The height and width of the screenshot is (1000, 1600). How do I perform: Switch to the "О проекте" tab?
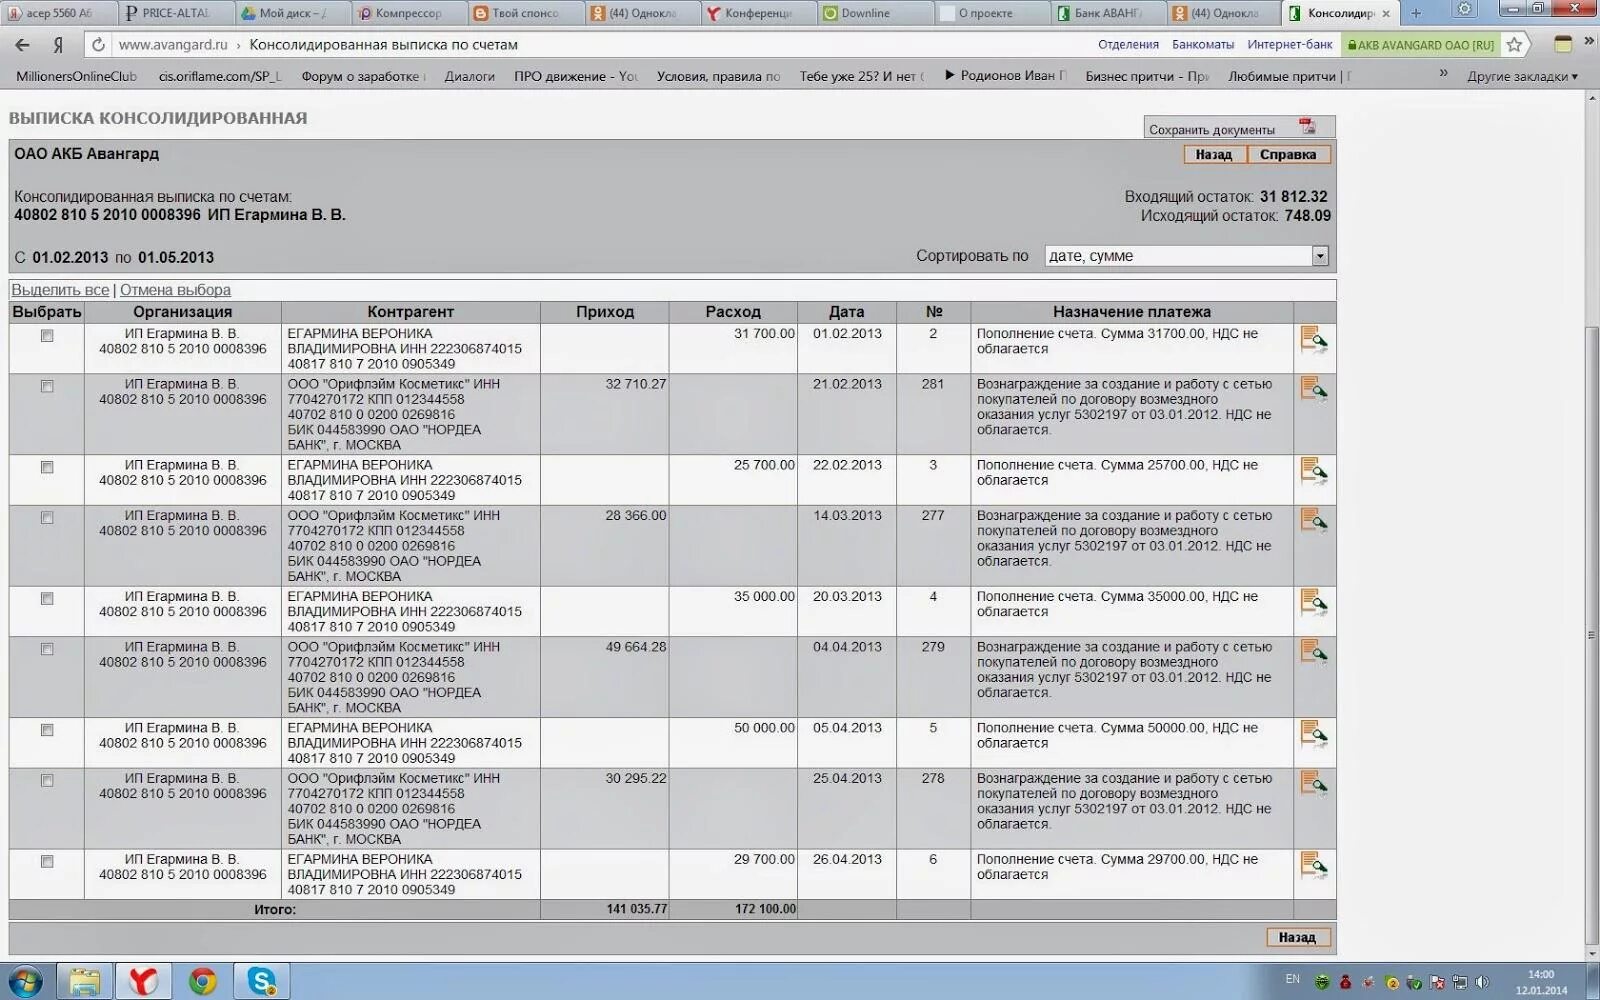point(992,13)
